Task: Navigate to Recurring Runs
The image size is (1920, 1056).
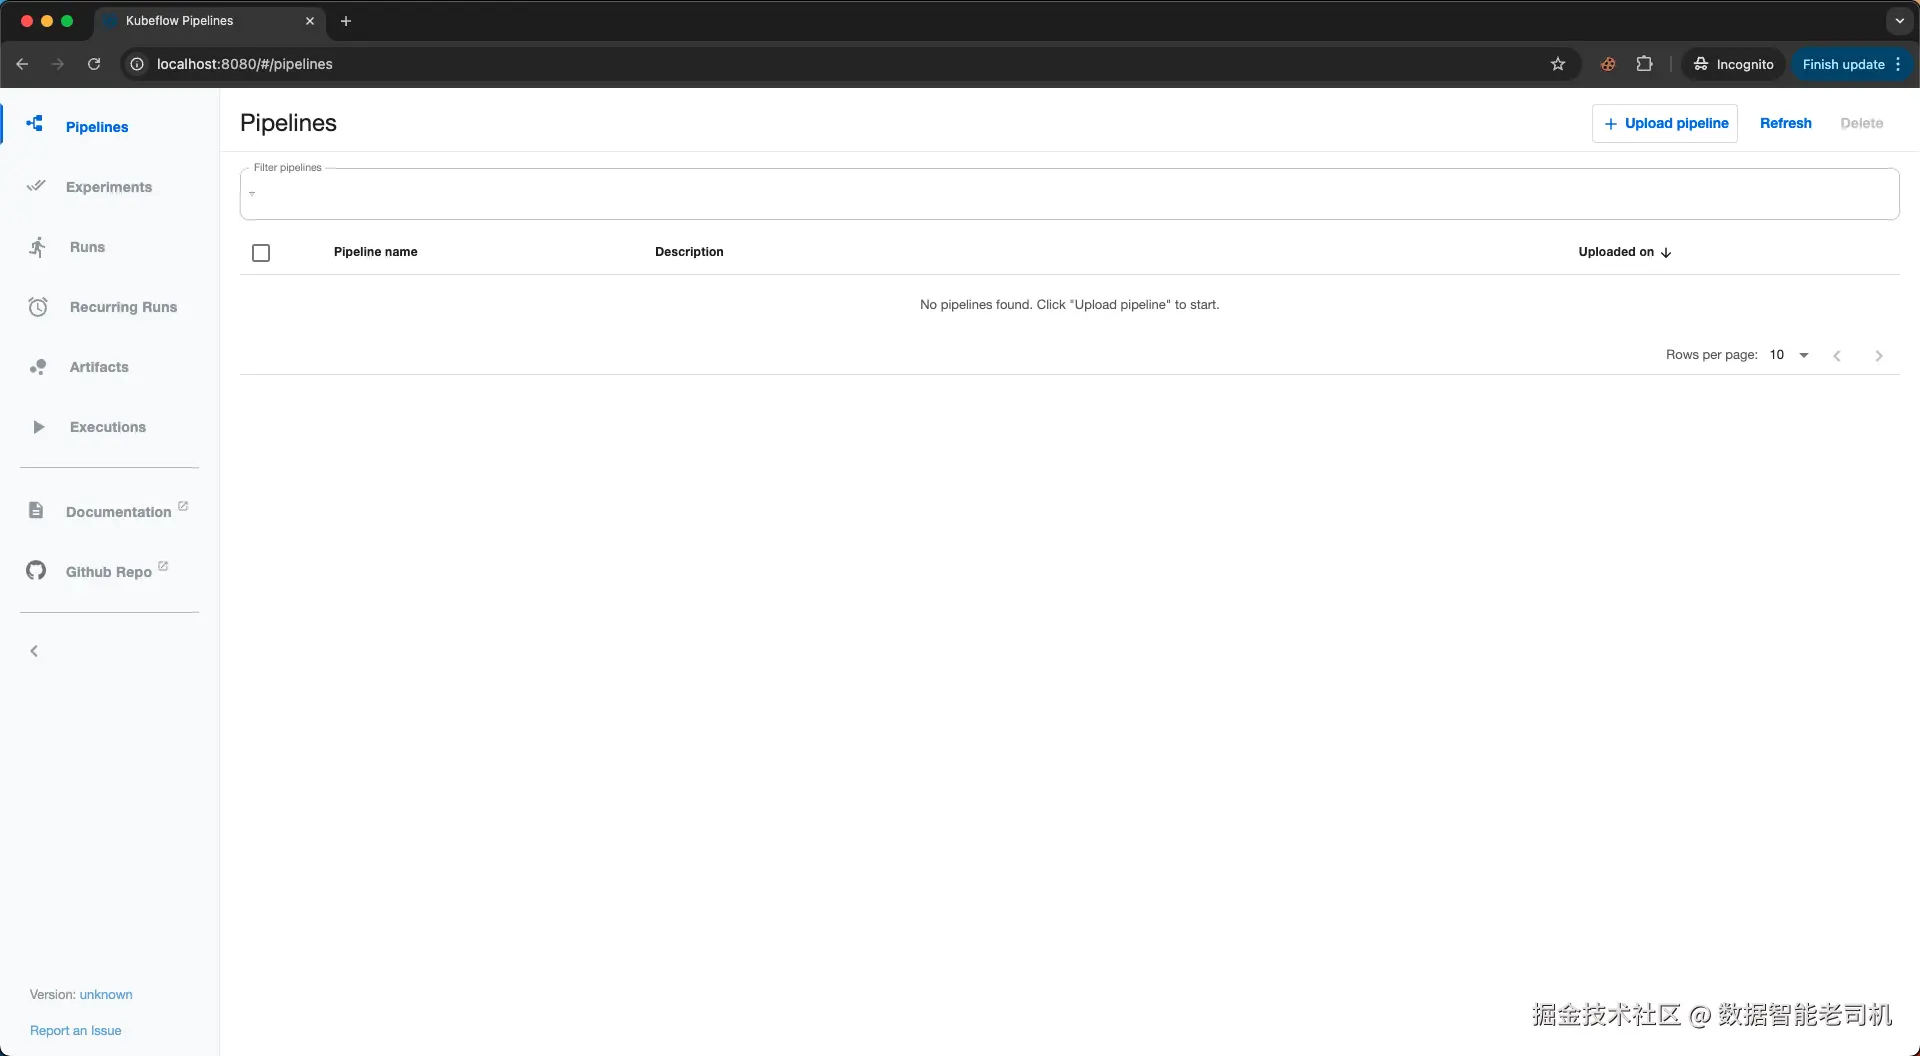Action: click(x=123, y=307)
